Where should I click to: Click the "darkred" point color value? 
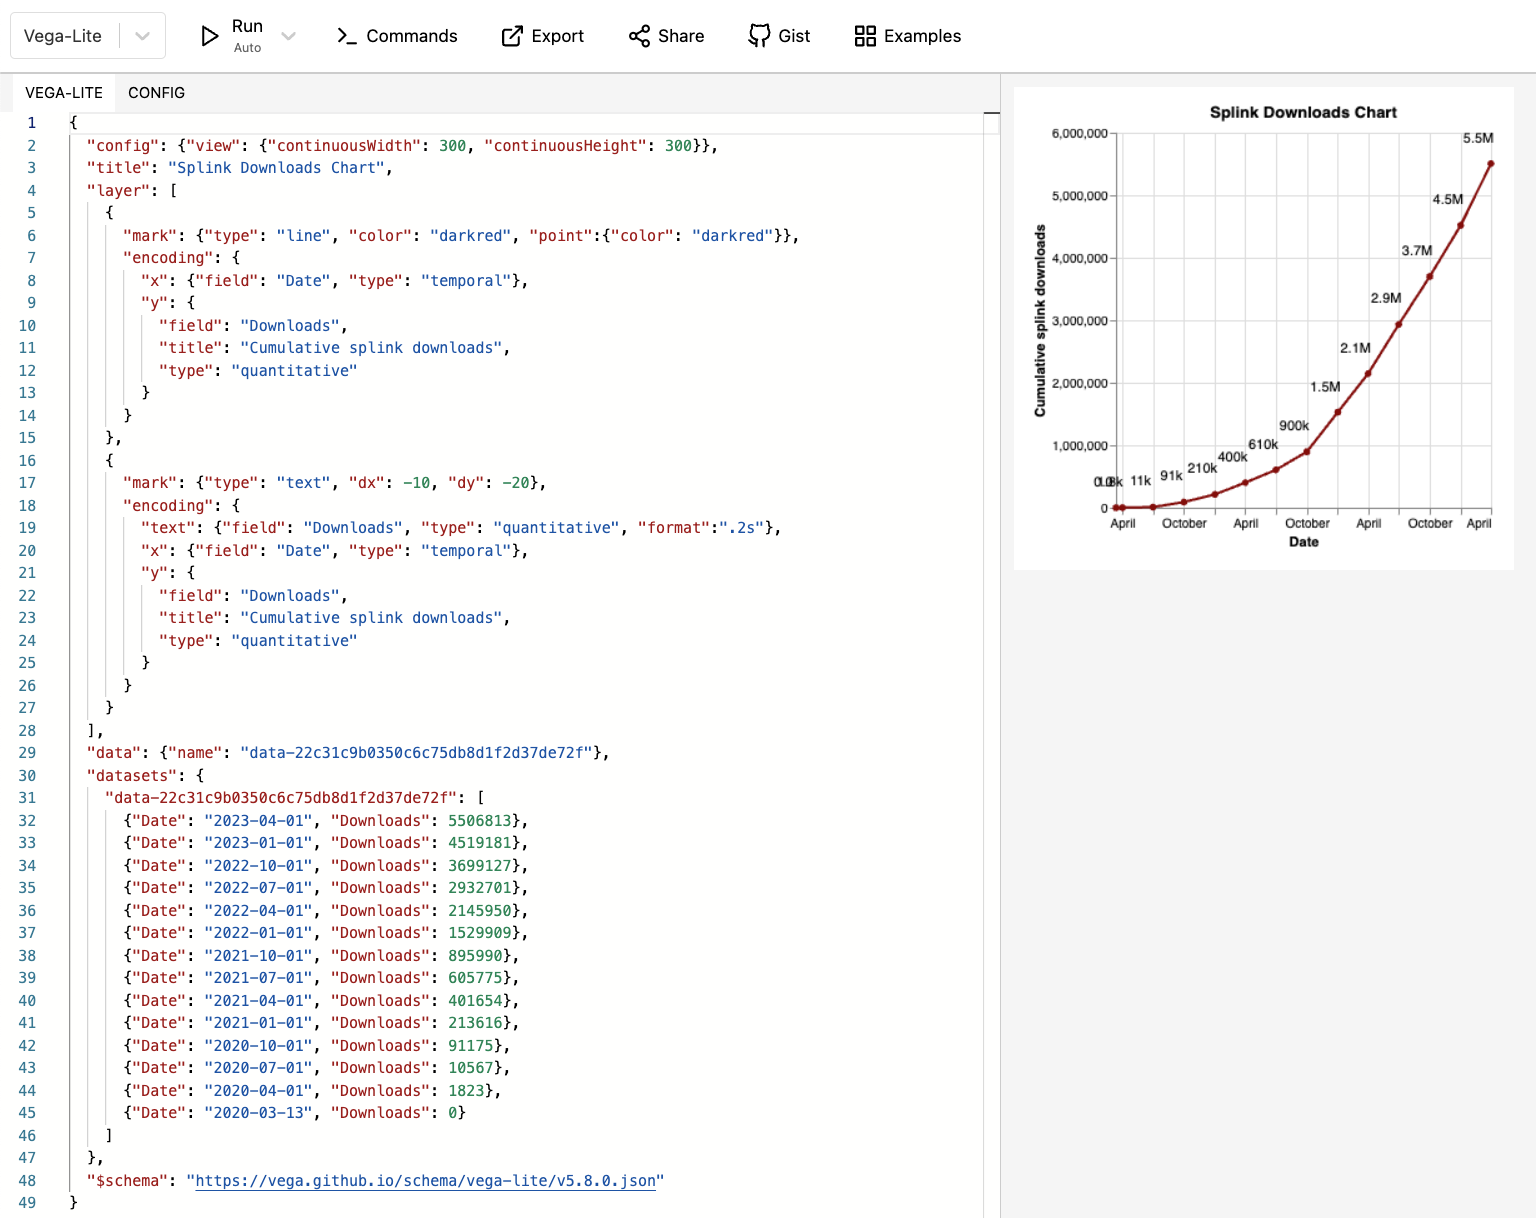732,236
